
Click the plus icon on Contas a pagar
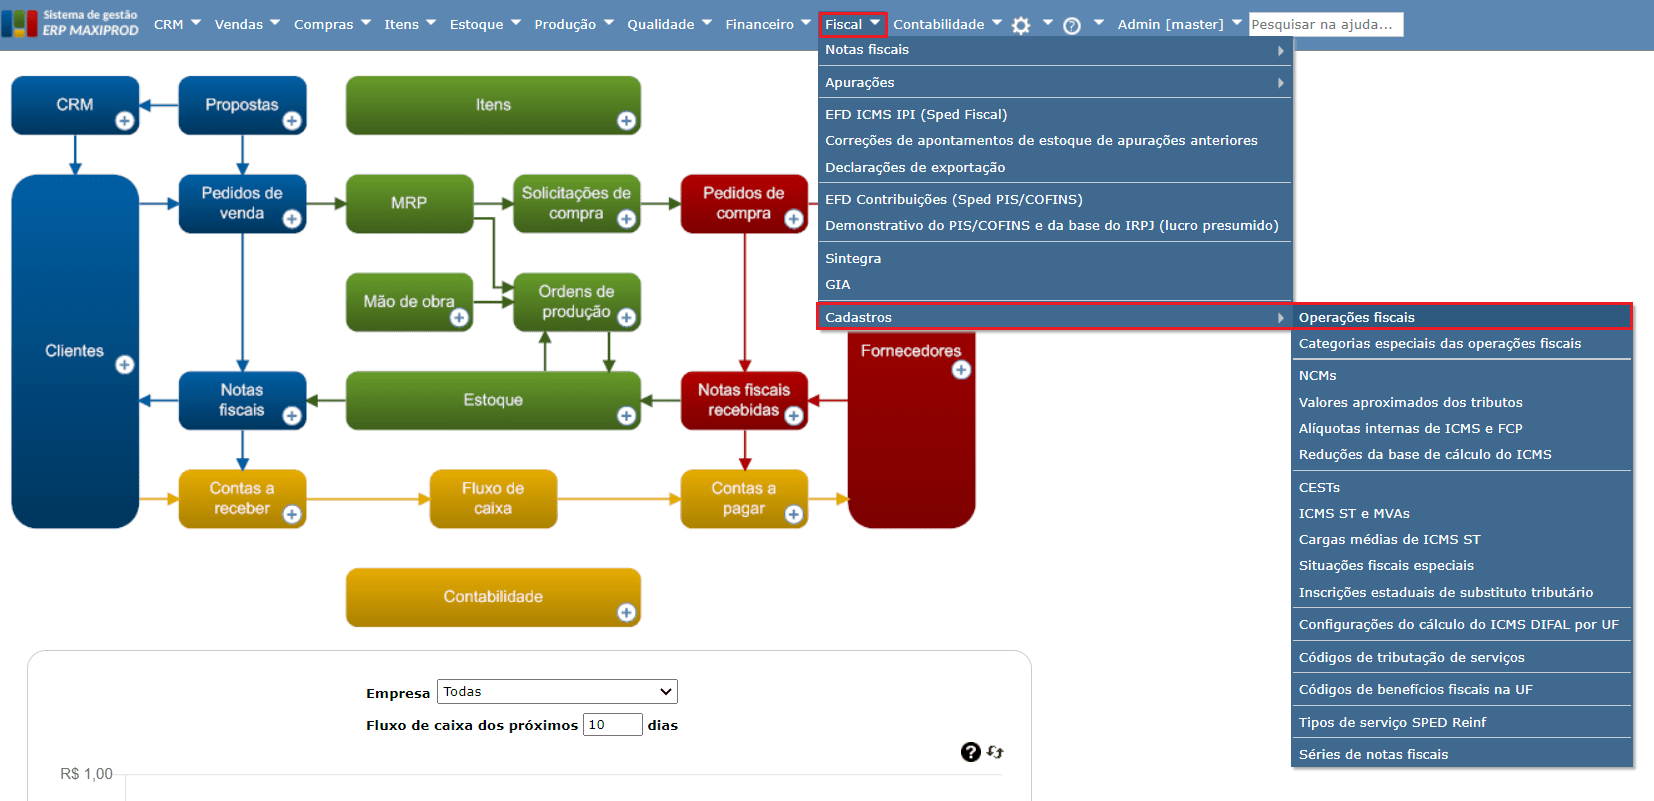coord(794,514)
